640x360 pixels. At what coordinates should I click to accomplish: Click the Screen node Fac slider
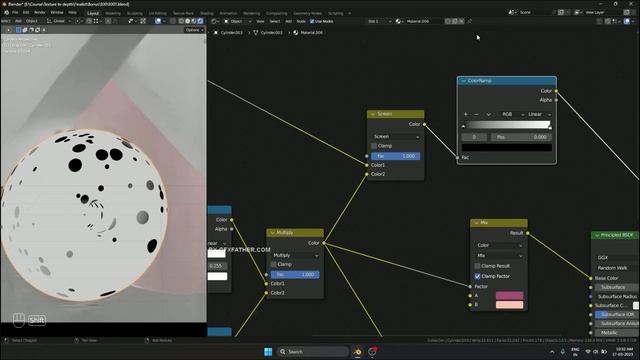[396, 156]
